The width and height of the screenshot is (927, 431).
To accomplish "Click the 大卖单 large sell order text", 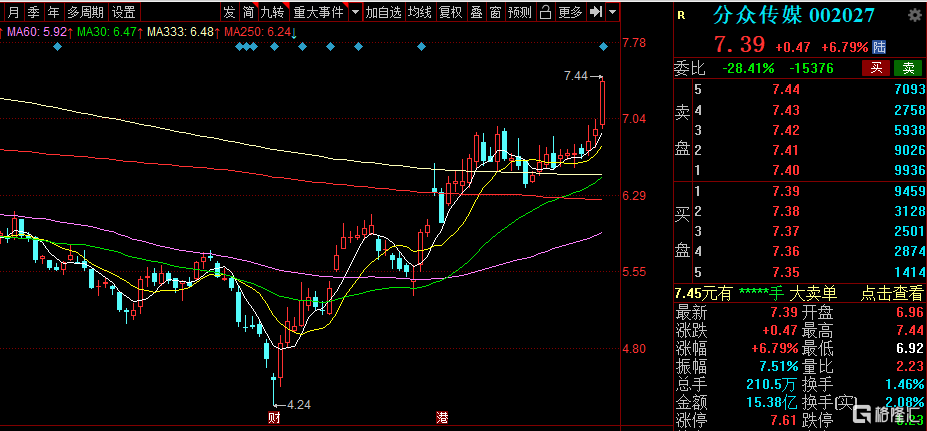I will (813, 292).
